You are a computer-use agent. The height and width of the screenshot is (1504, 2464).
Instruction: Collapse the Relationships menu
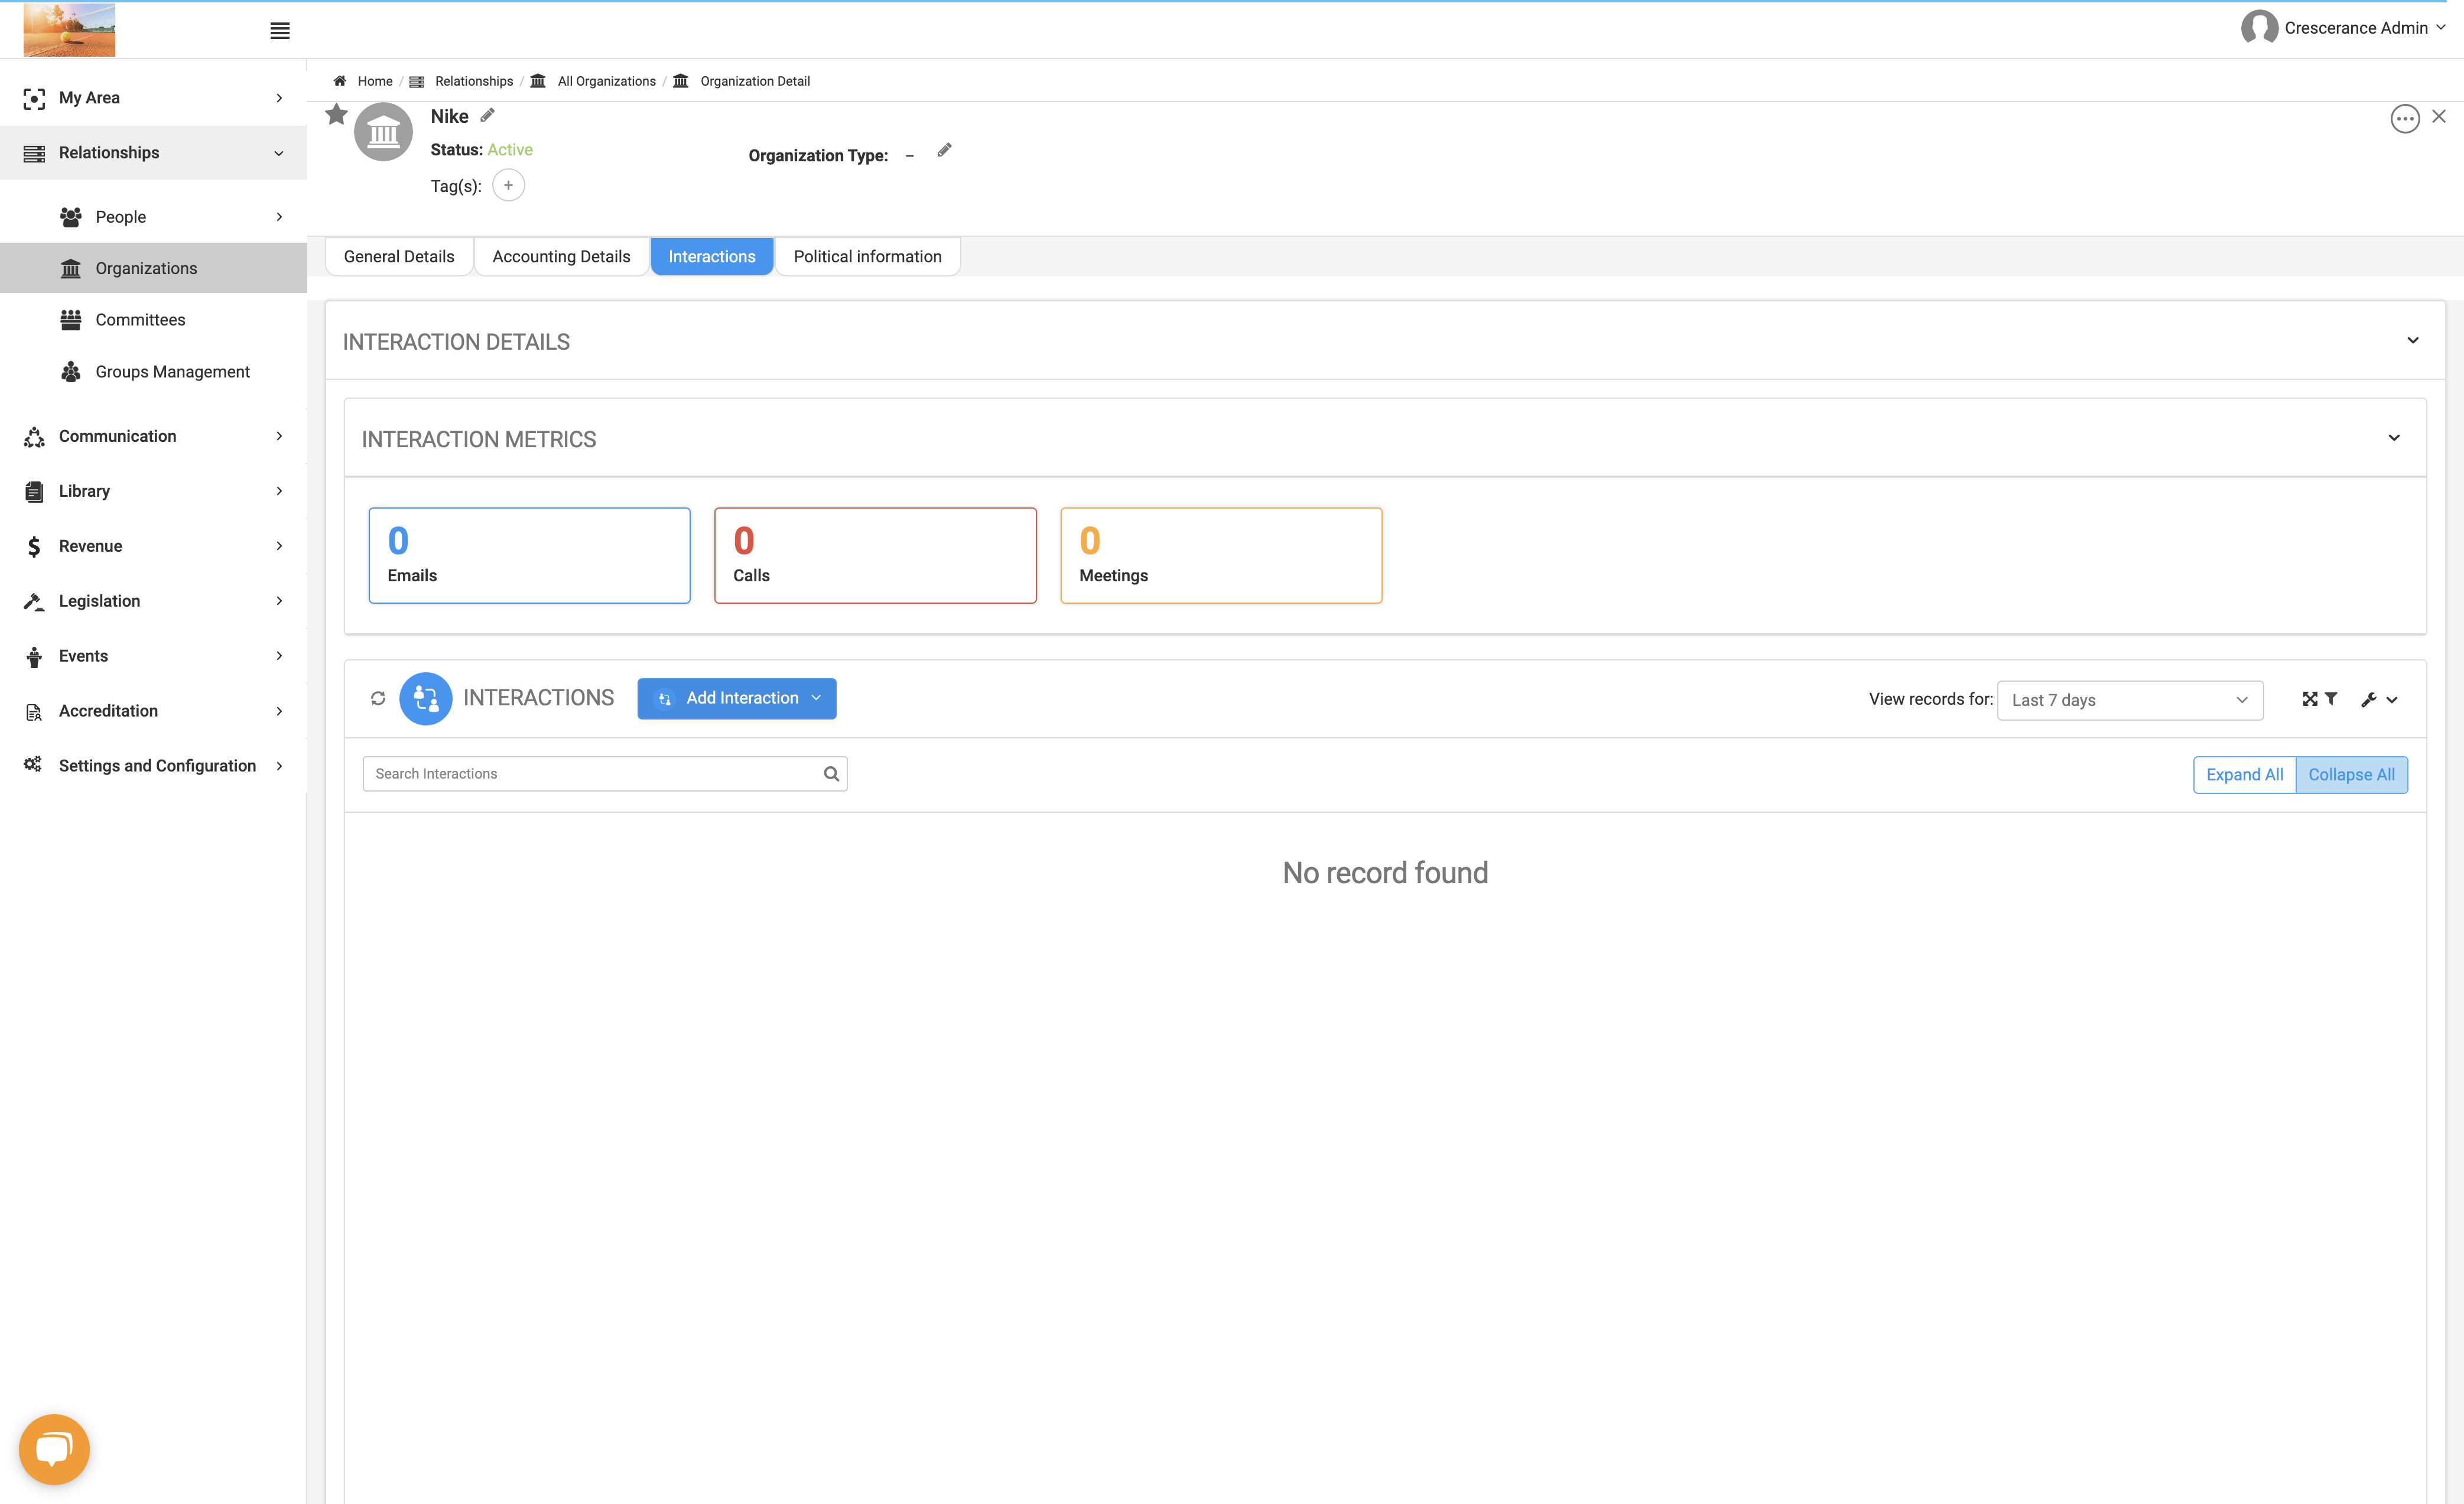coord(153,153)
